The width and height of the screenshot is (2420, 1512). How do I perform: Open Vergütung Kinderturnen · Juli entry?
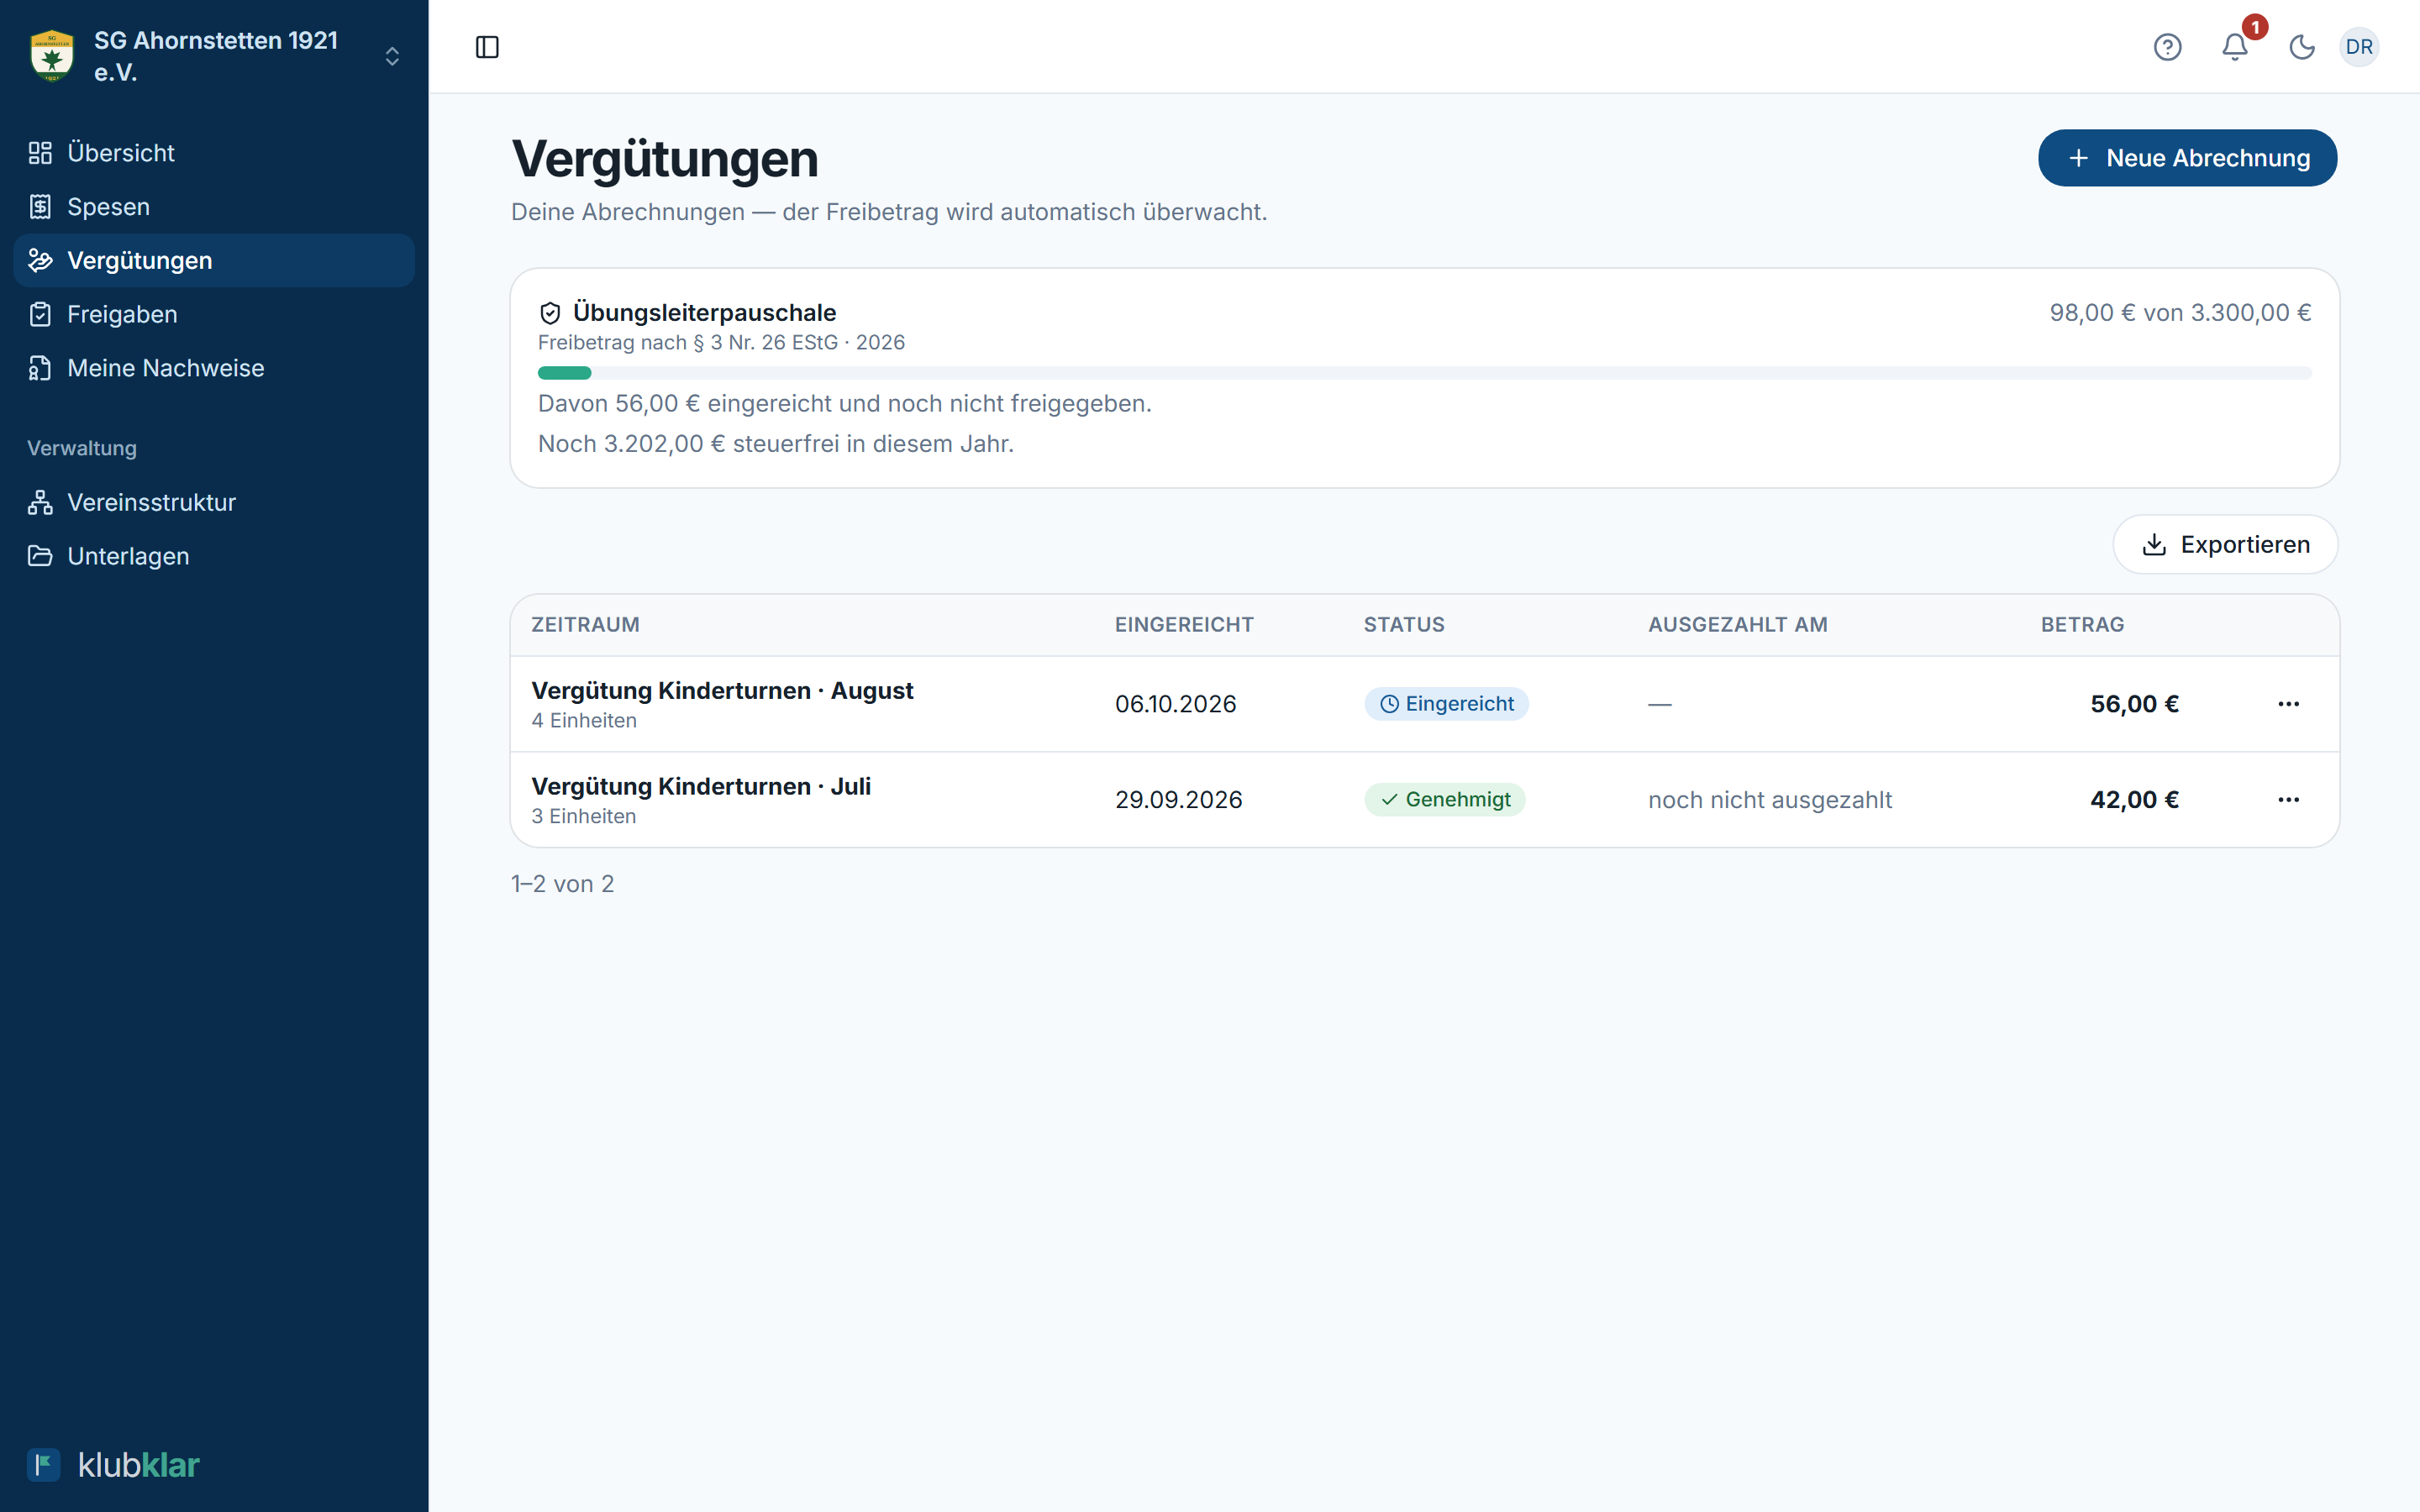click(701, 787)
